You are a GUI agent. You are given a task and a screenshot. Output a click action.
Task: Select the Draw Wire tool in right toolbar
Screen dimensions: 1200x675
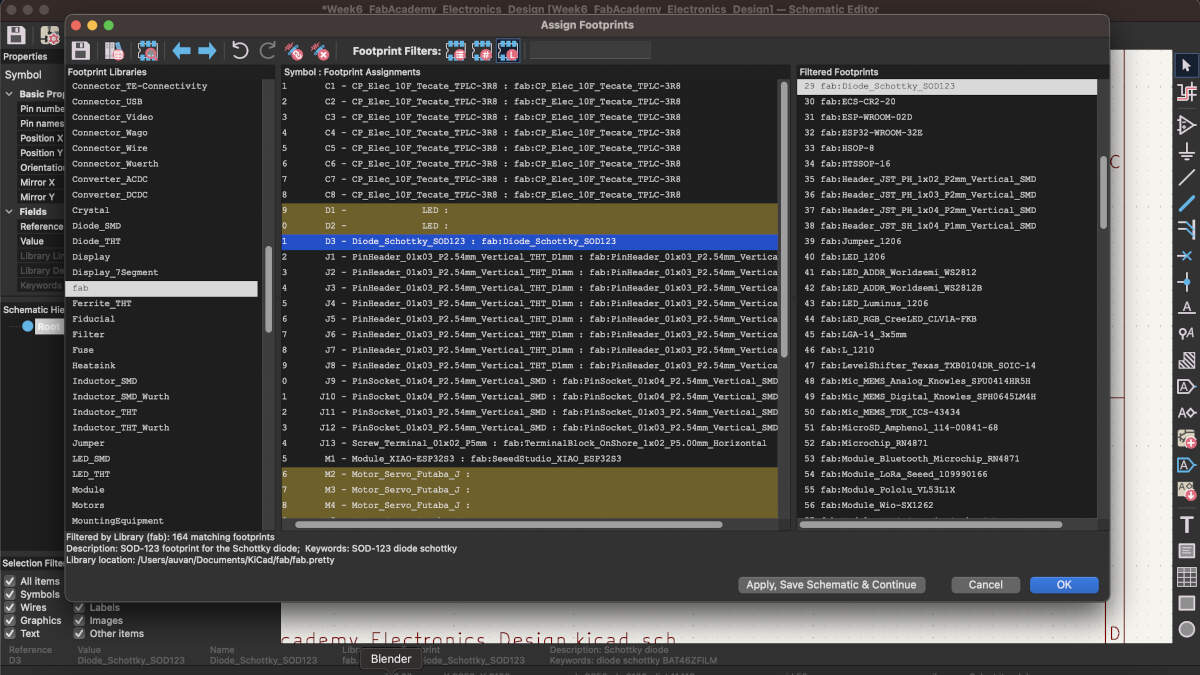tap(1187, 177)
